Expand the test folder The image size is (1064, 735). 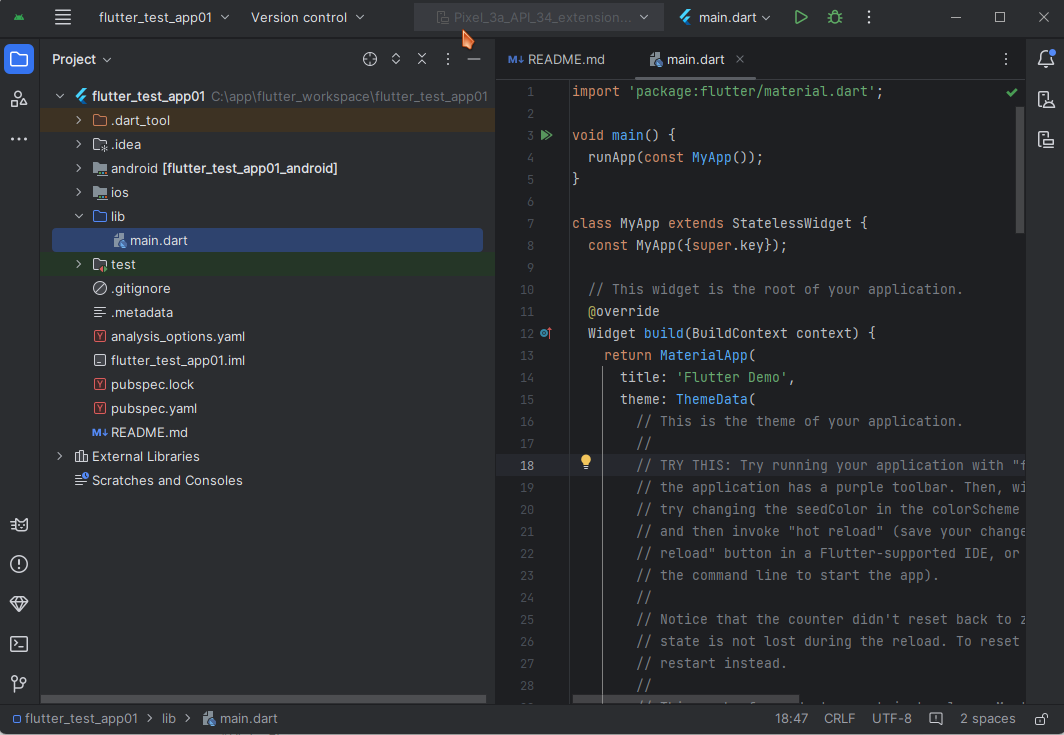point(79,264)
